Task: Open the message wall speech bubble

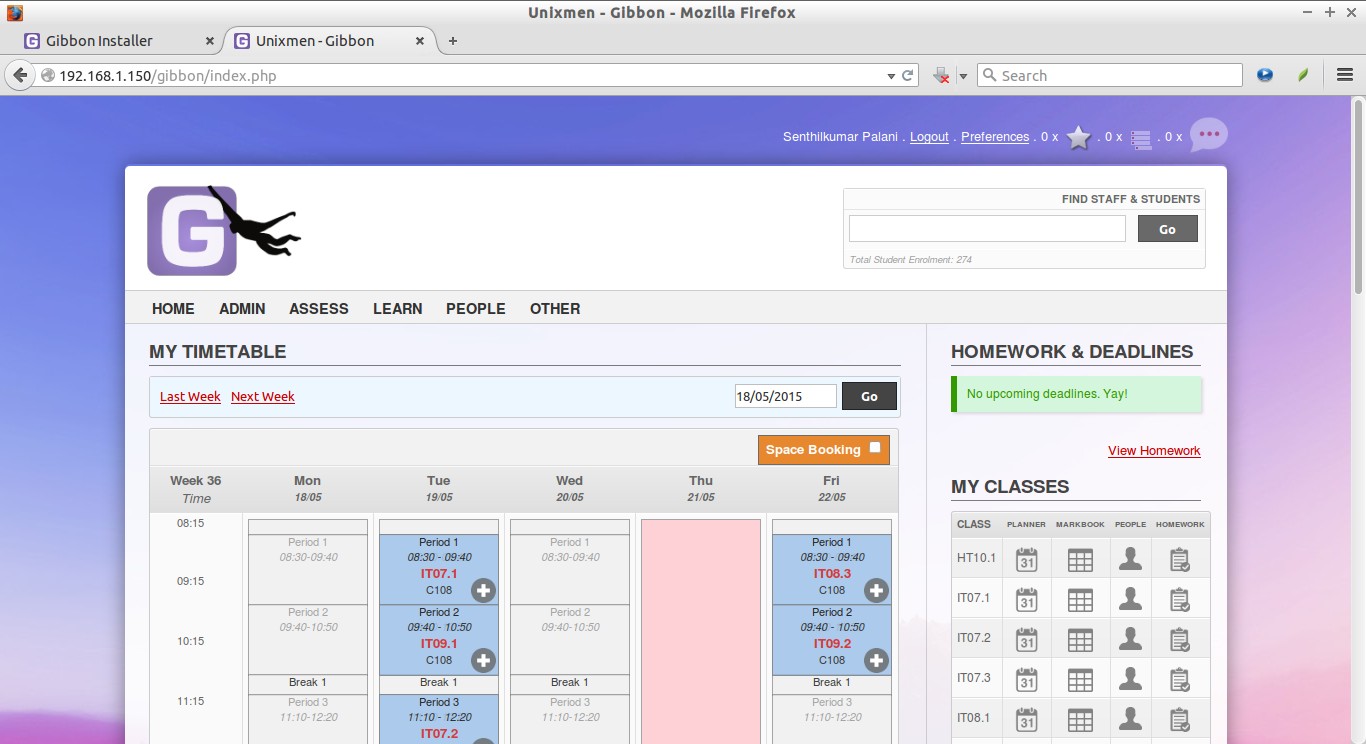Action: [x=1208, y=135]
